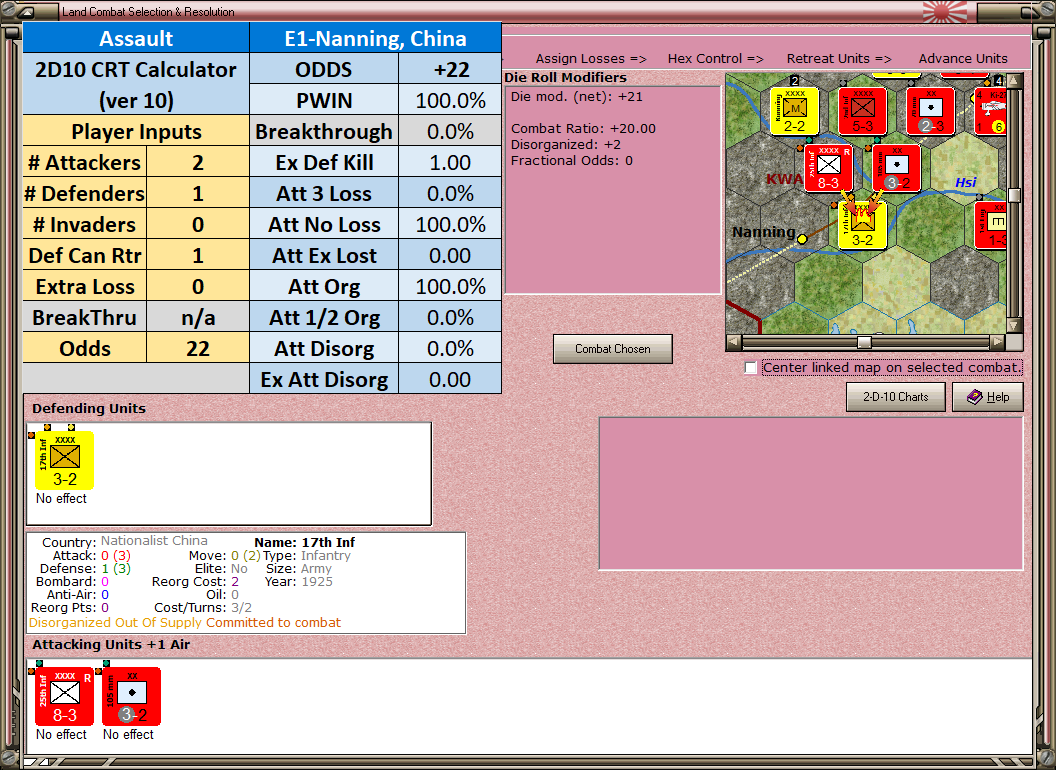Screen dimensions: 1056x770
Task: Select 105 mm artillery counter in Attacking Units
Action: coord(131,696)
